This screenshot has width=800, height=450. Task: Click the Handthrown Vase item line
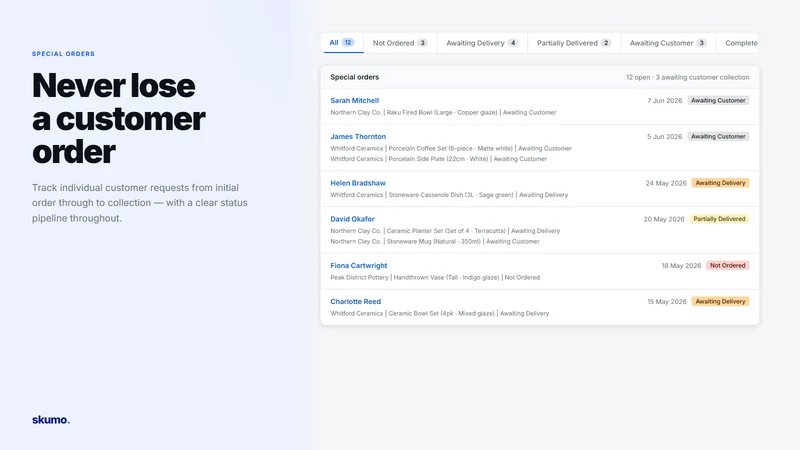coord(435,278)
